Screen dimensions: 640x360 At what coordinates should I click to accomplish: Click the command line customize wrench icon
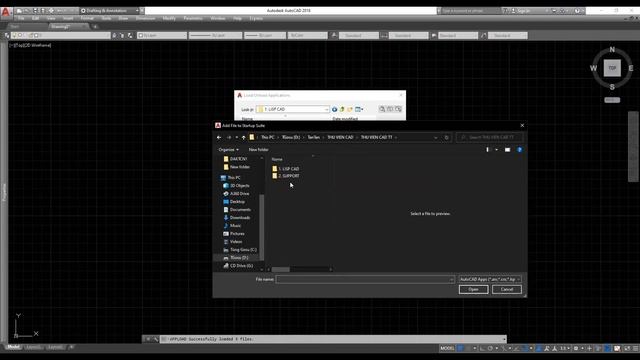click(x=156, y=339)
